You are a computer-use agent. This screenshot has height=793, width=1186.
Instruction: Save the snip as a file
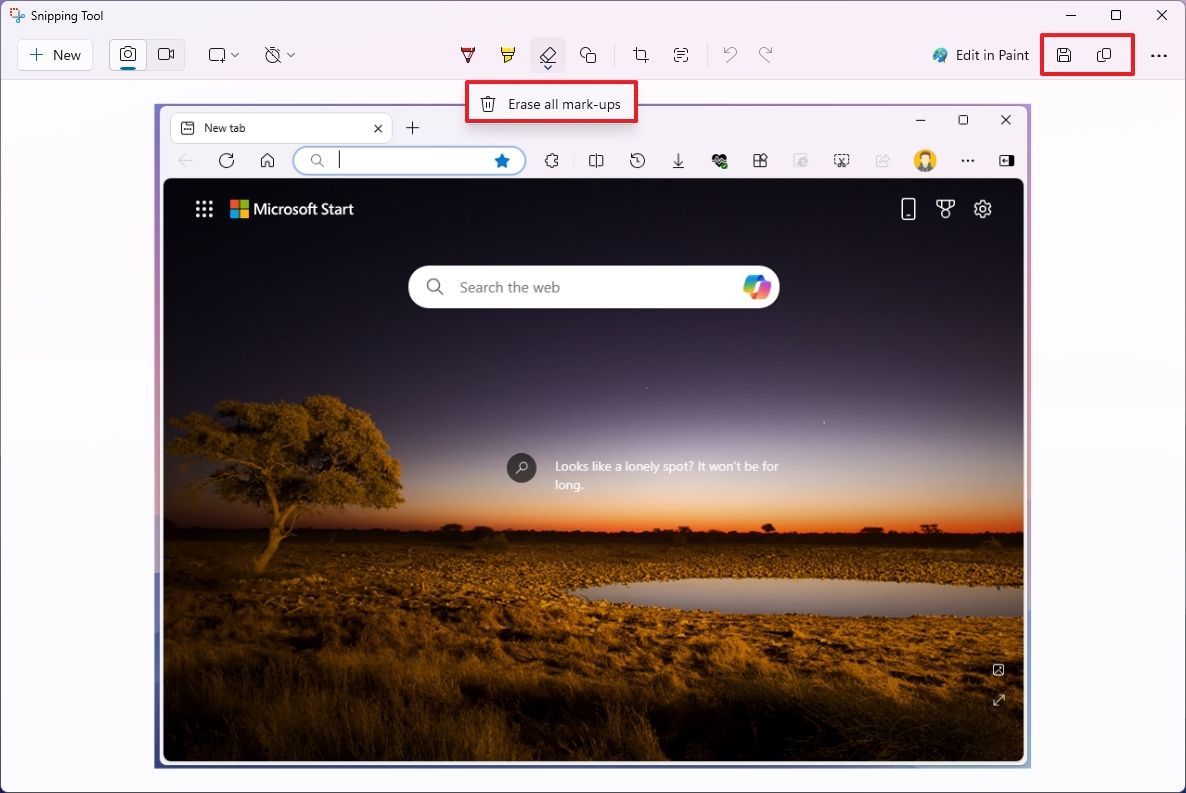1063,55
